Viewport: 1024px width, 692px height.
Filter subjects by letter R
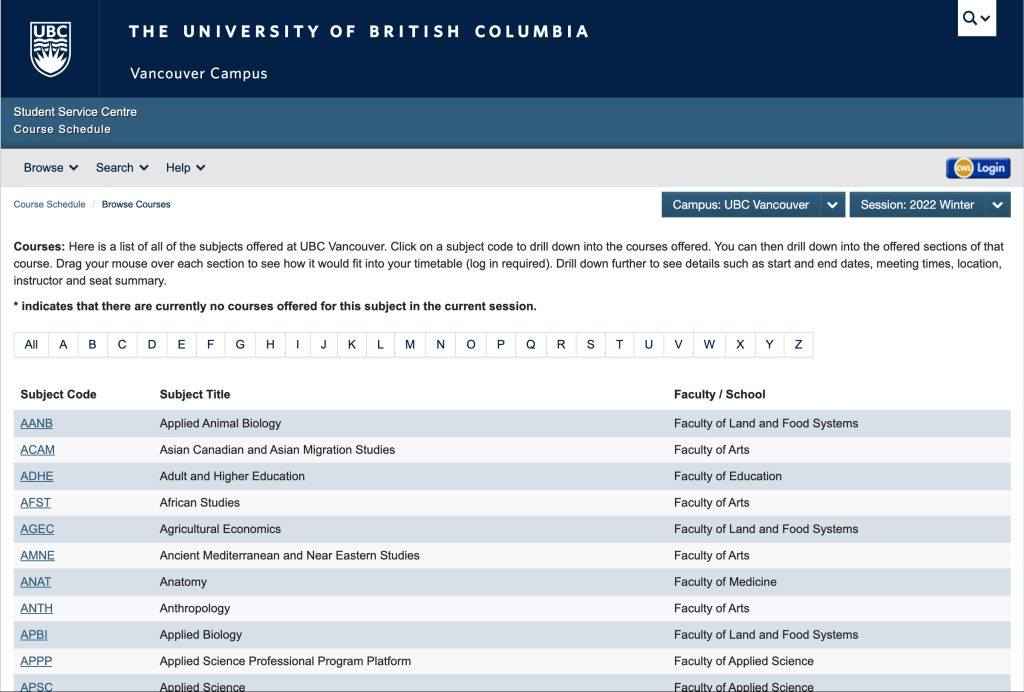coord(561,345)
